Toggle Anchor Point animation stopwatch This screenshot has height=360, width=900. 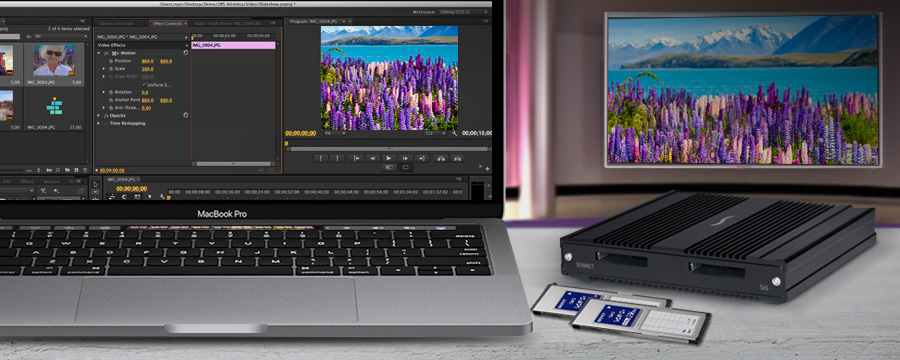[111, 99]
